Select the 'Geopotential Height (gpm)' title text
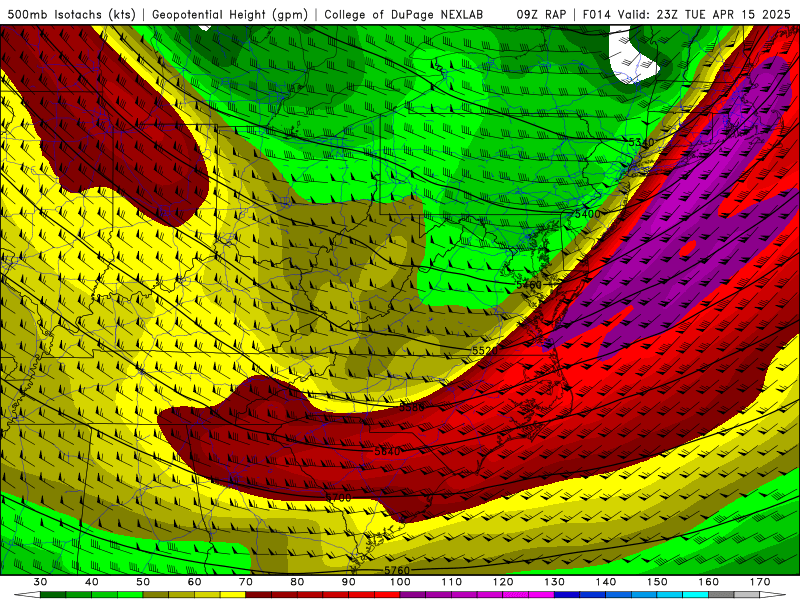800x600 pixels. (x=230, y=14)
